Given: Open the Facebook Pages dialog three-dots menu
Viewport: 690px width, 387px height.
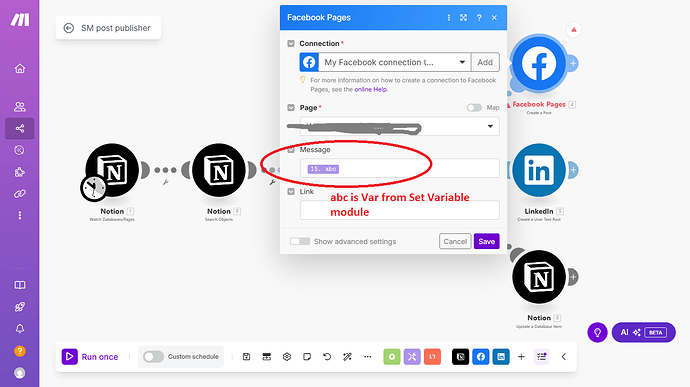Looking at the screenshot, I should 448,18.
